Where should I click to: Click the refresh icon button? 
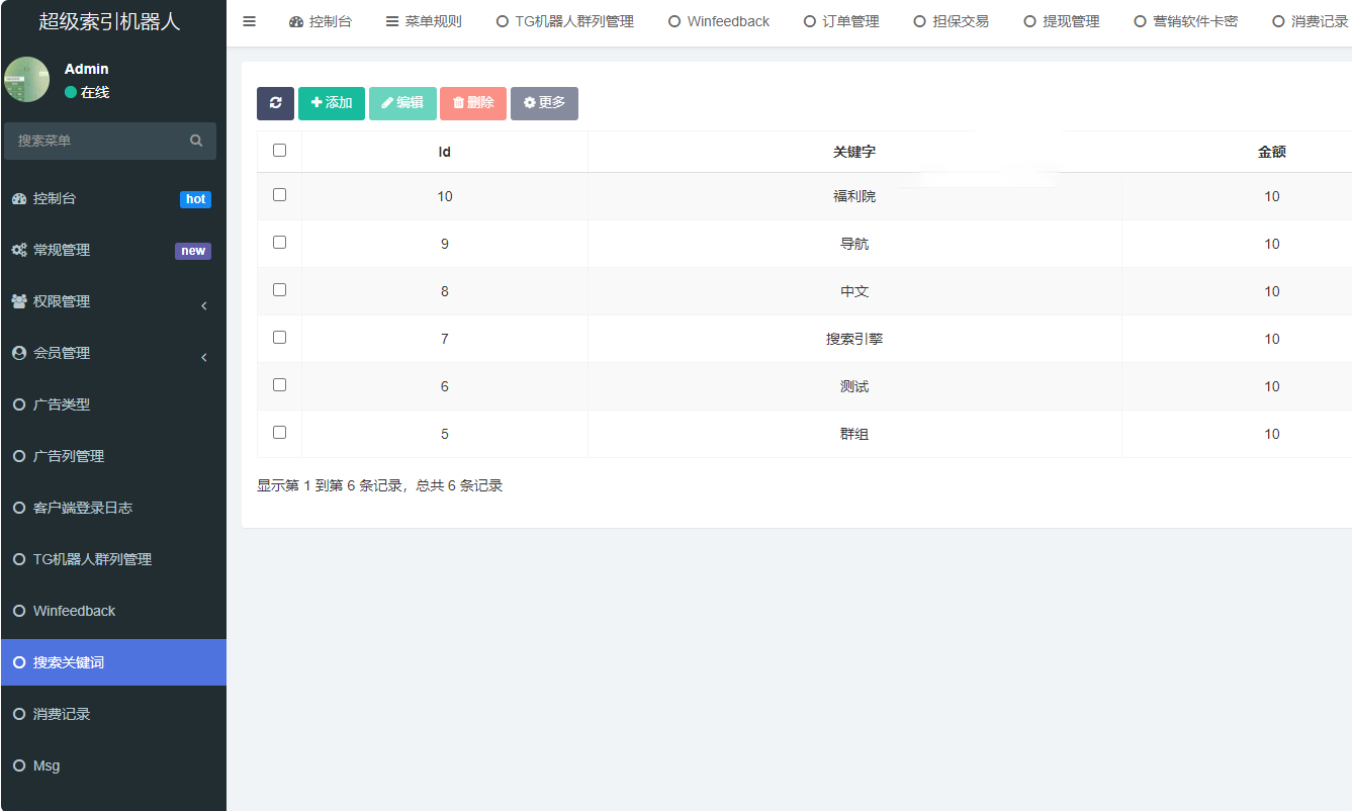[275, 103]
